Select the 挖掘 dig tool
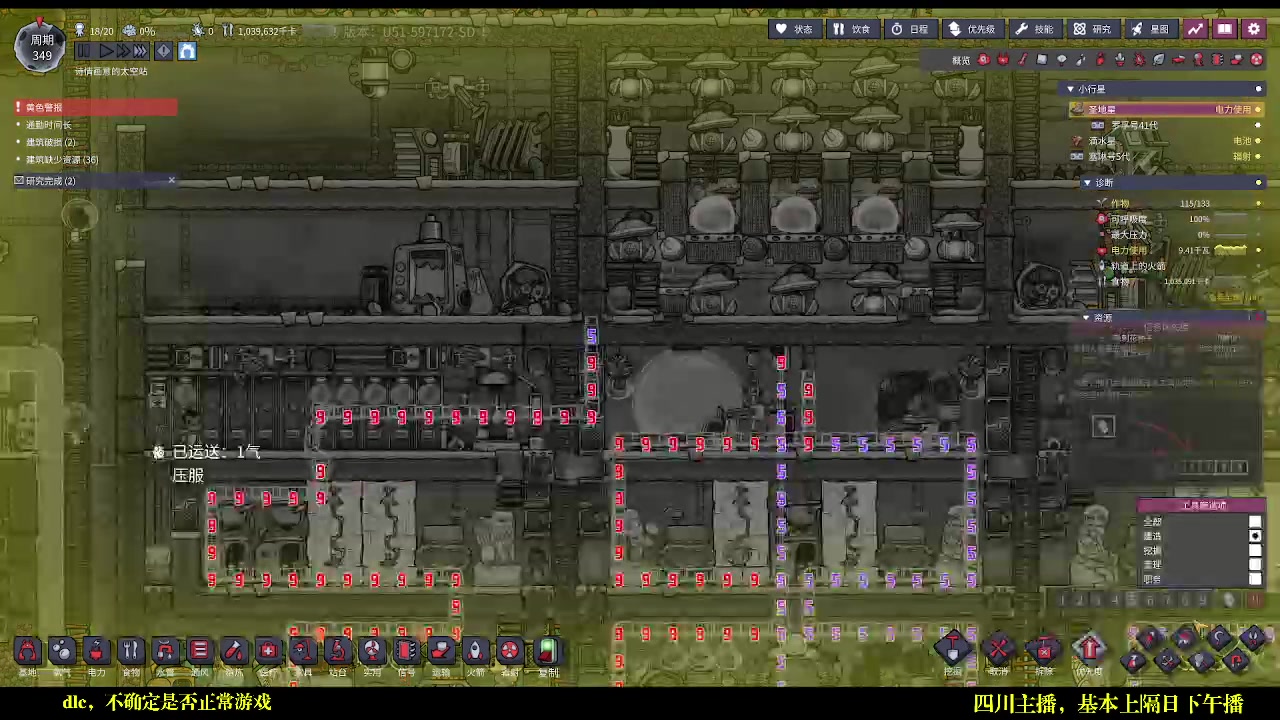 pos(953,649)
